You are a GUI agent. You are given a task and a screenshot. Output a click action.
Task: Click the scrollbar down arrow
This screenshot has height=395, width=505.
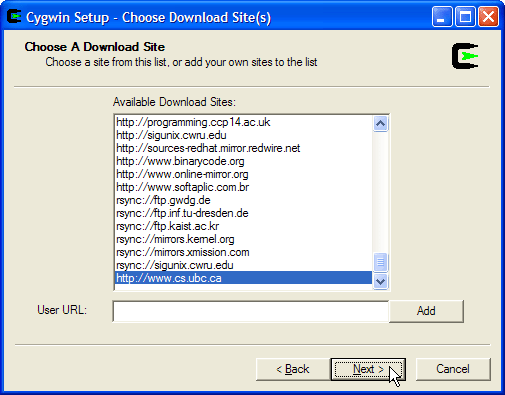point(380,281)
